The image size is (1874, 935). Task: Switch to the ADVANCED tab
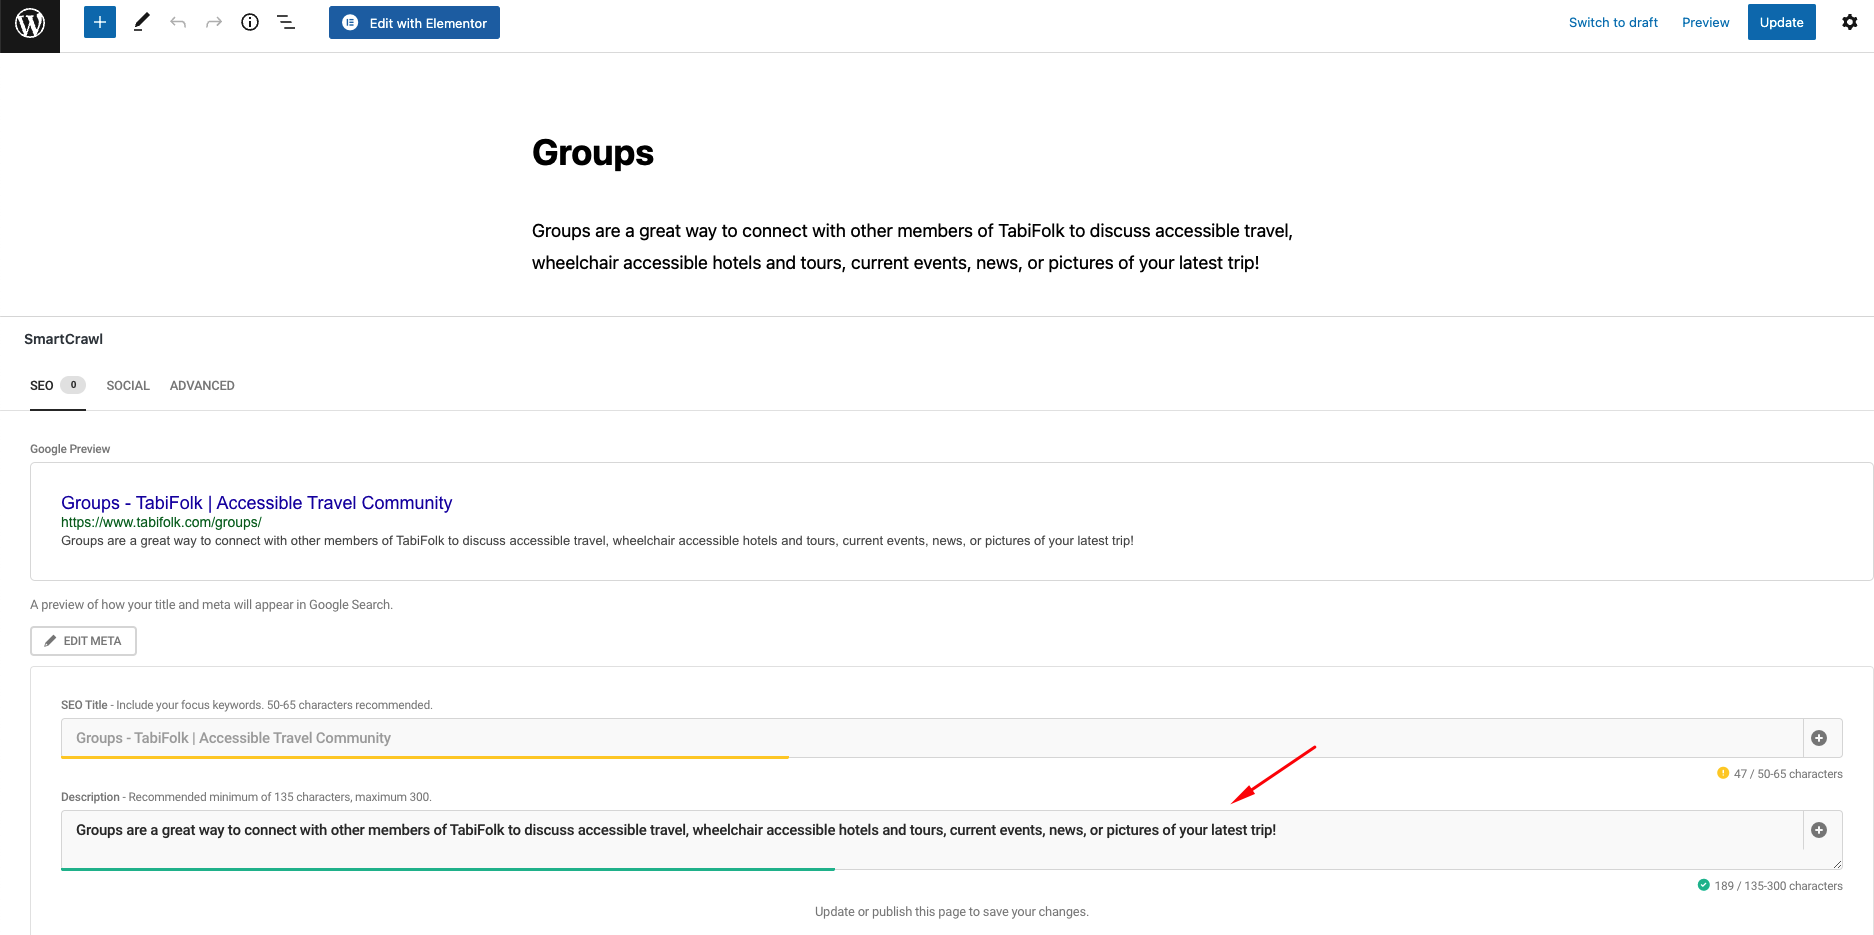(x=202, y=386)
